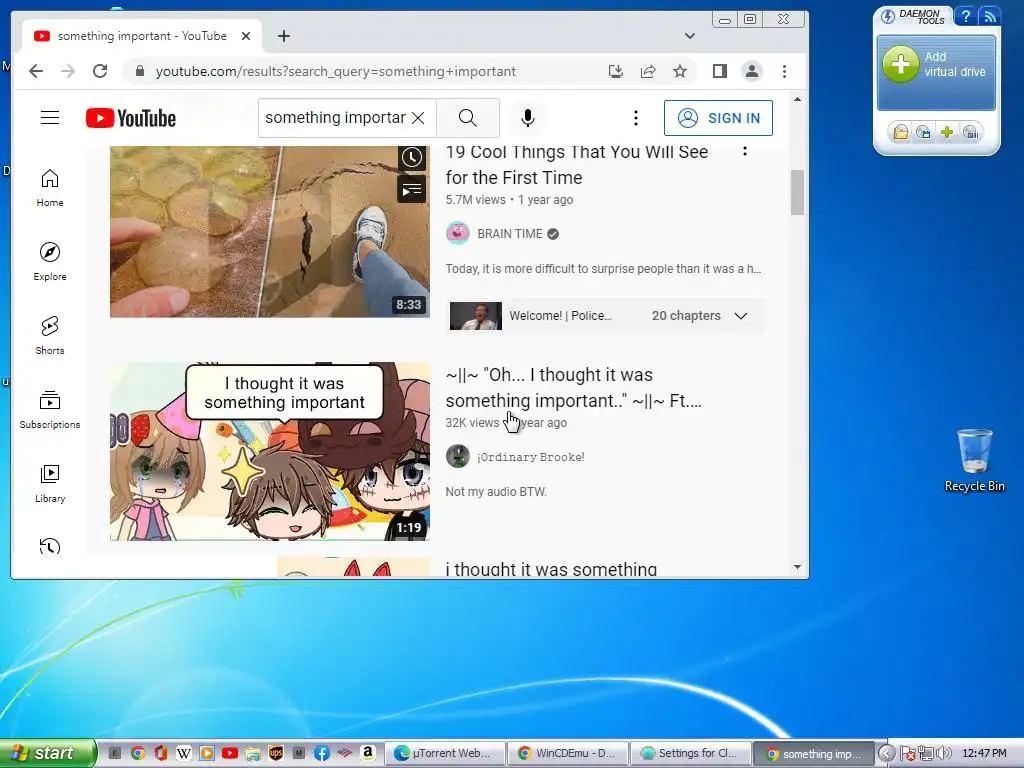Click the Windows start button
The width and height of the screenshot is (1024, 768).
click(x=48, y=753)
